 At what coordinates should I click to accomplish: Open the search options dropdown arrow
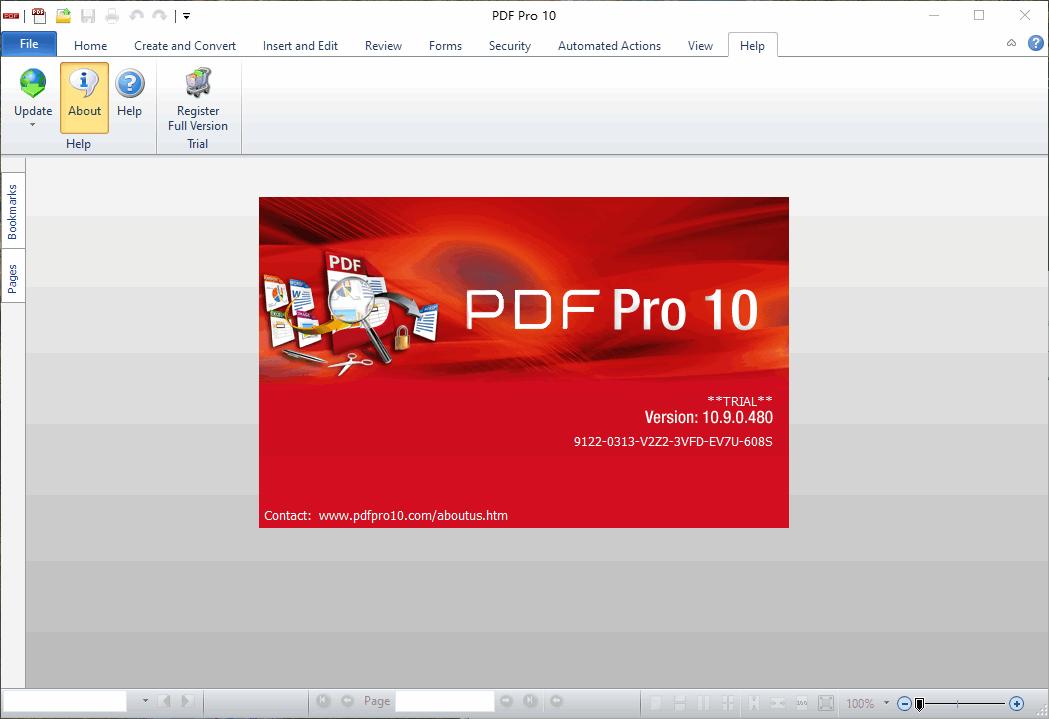click(x=145, y=700)
